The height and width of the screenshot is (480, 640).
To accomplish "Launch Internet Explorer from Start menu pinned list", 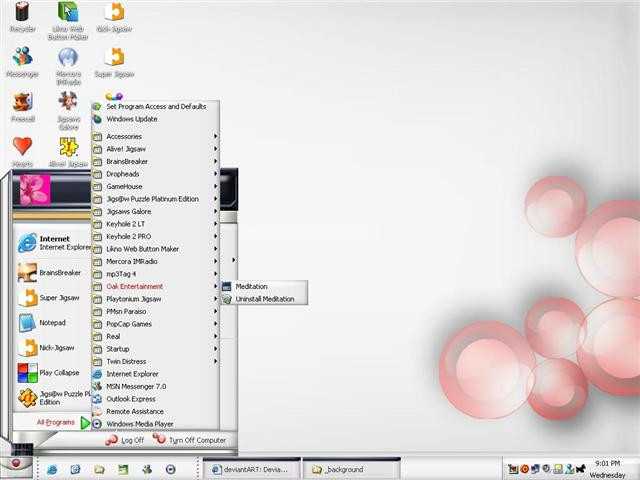I will coord(53,243).
